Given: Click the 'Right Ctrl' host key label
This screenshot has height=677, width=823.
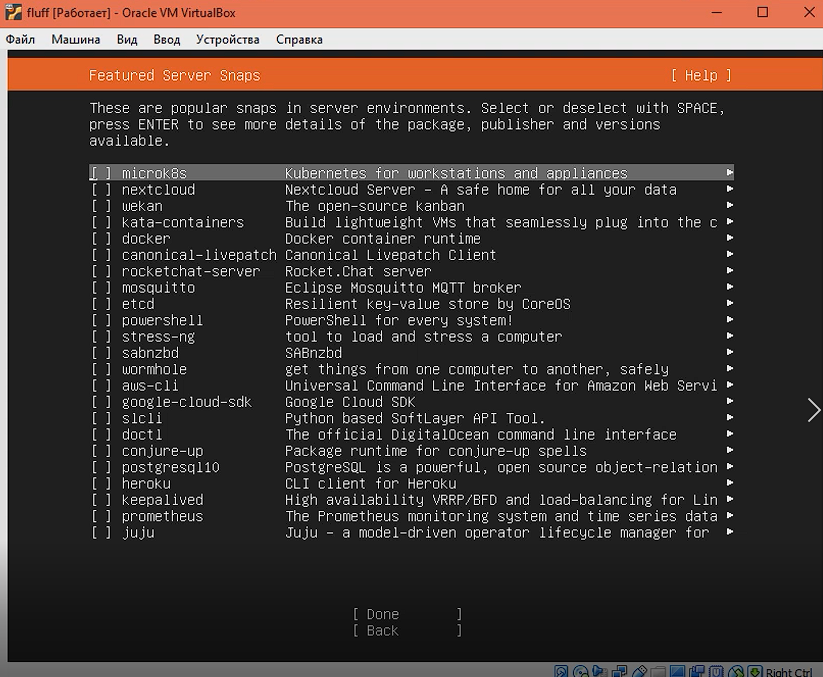Looking at the screenshot, I should click(789, 672).
